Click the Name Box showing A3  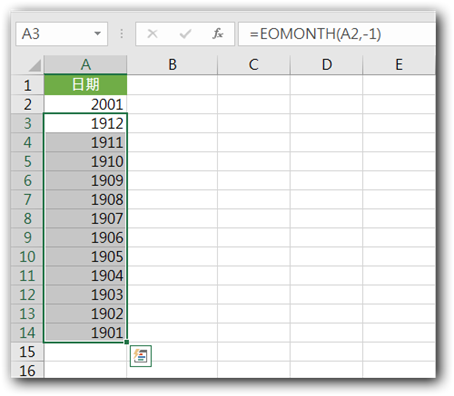click(62, 34)
